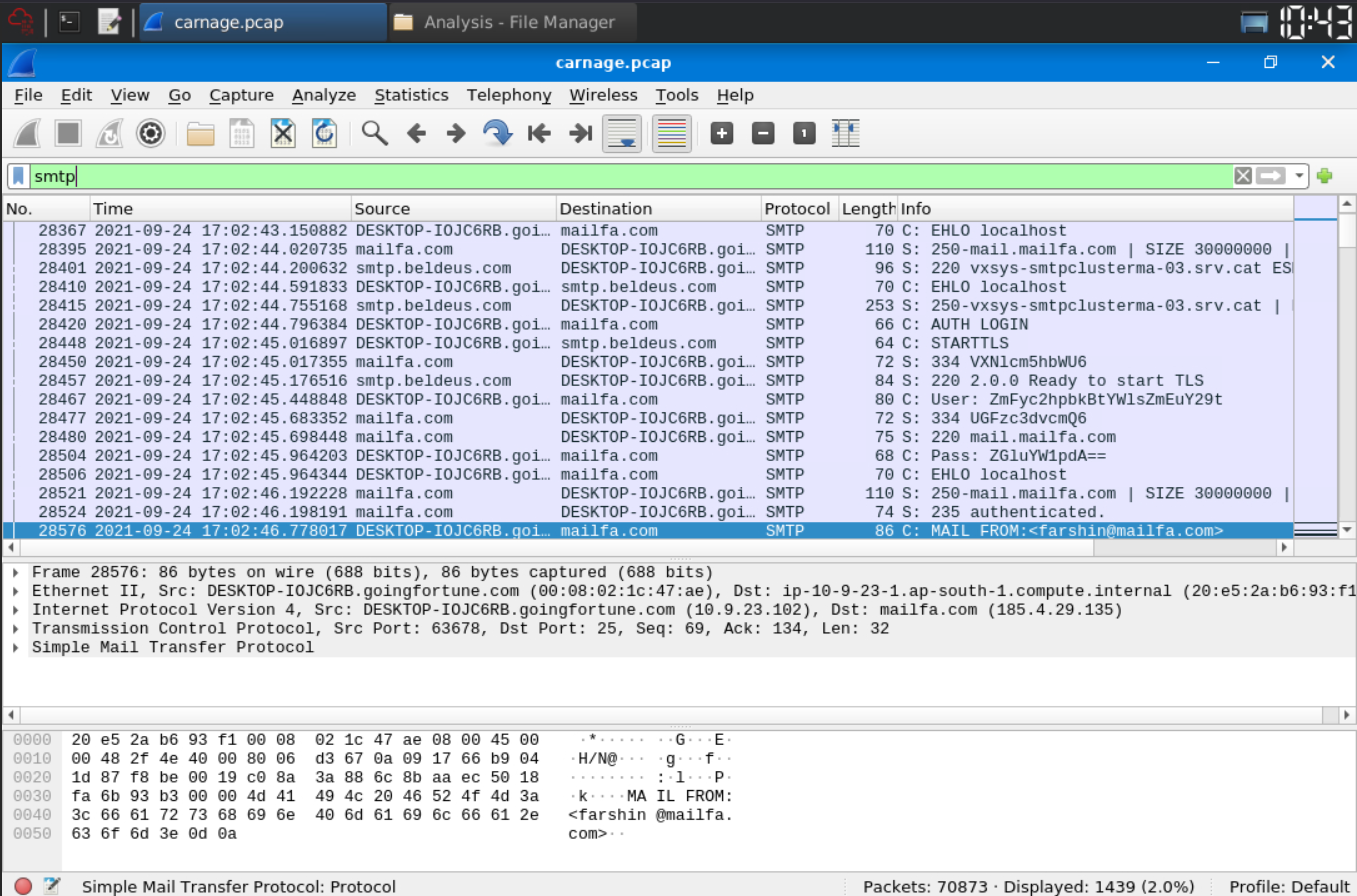Open the Tools menu
The width and height of the screenshot is (1357, 896).
(677, 95)
